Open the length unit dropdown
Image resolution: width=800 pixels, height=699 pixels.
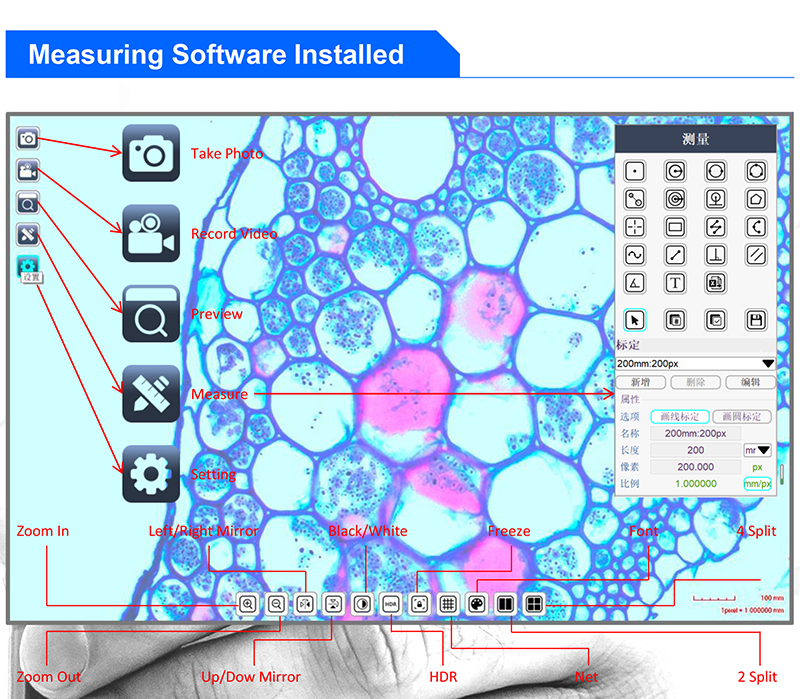pos(757,450)
